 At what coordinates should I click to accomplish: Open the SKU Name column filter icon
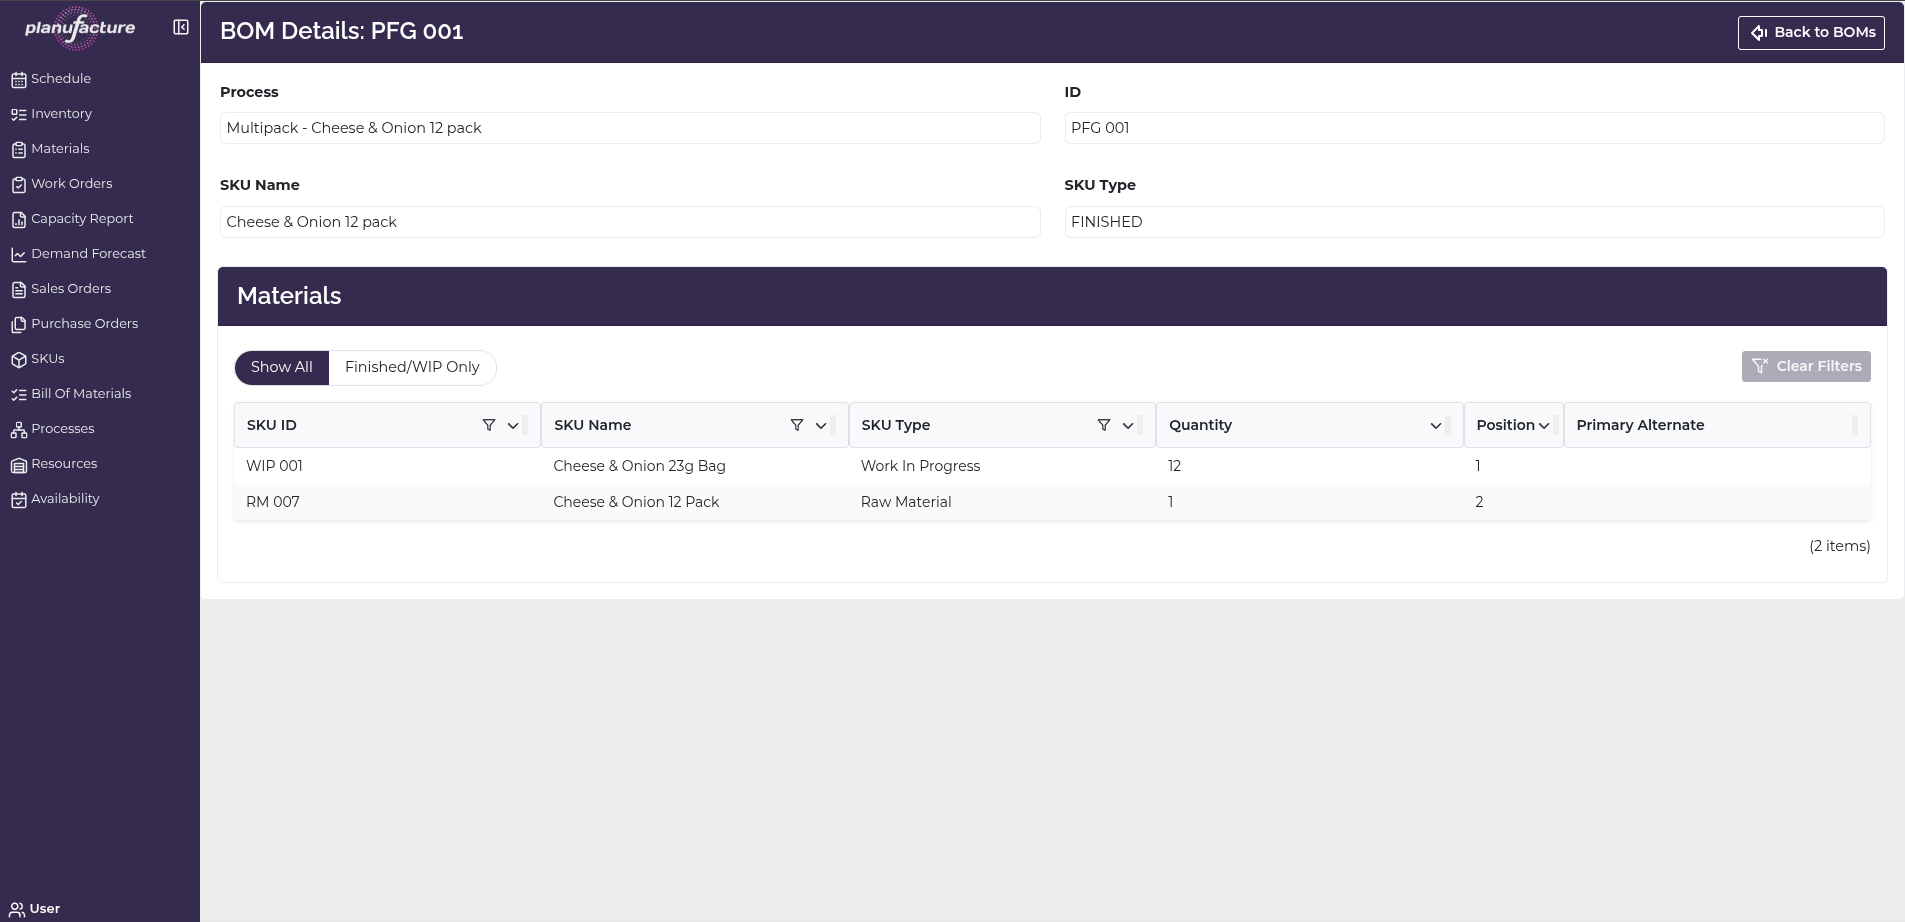(x=797, y=425)
